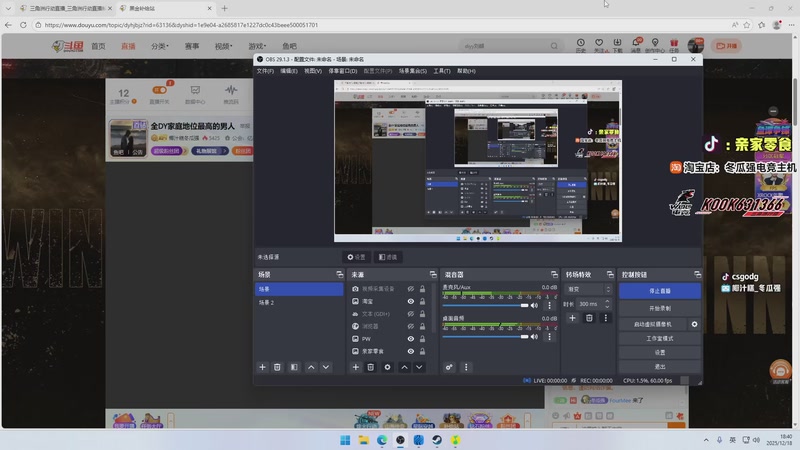Open virtual camera settings gear
The height and width of the screenshot is (450, 800).
pyautogui.click(x=694, y=324)
